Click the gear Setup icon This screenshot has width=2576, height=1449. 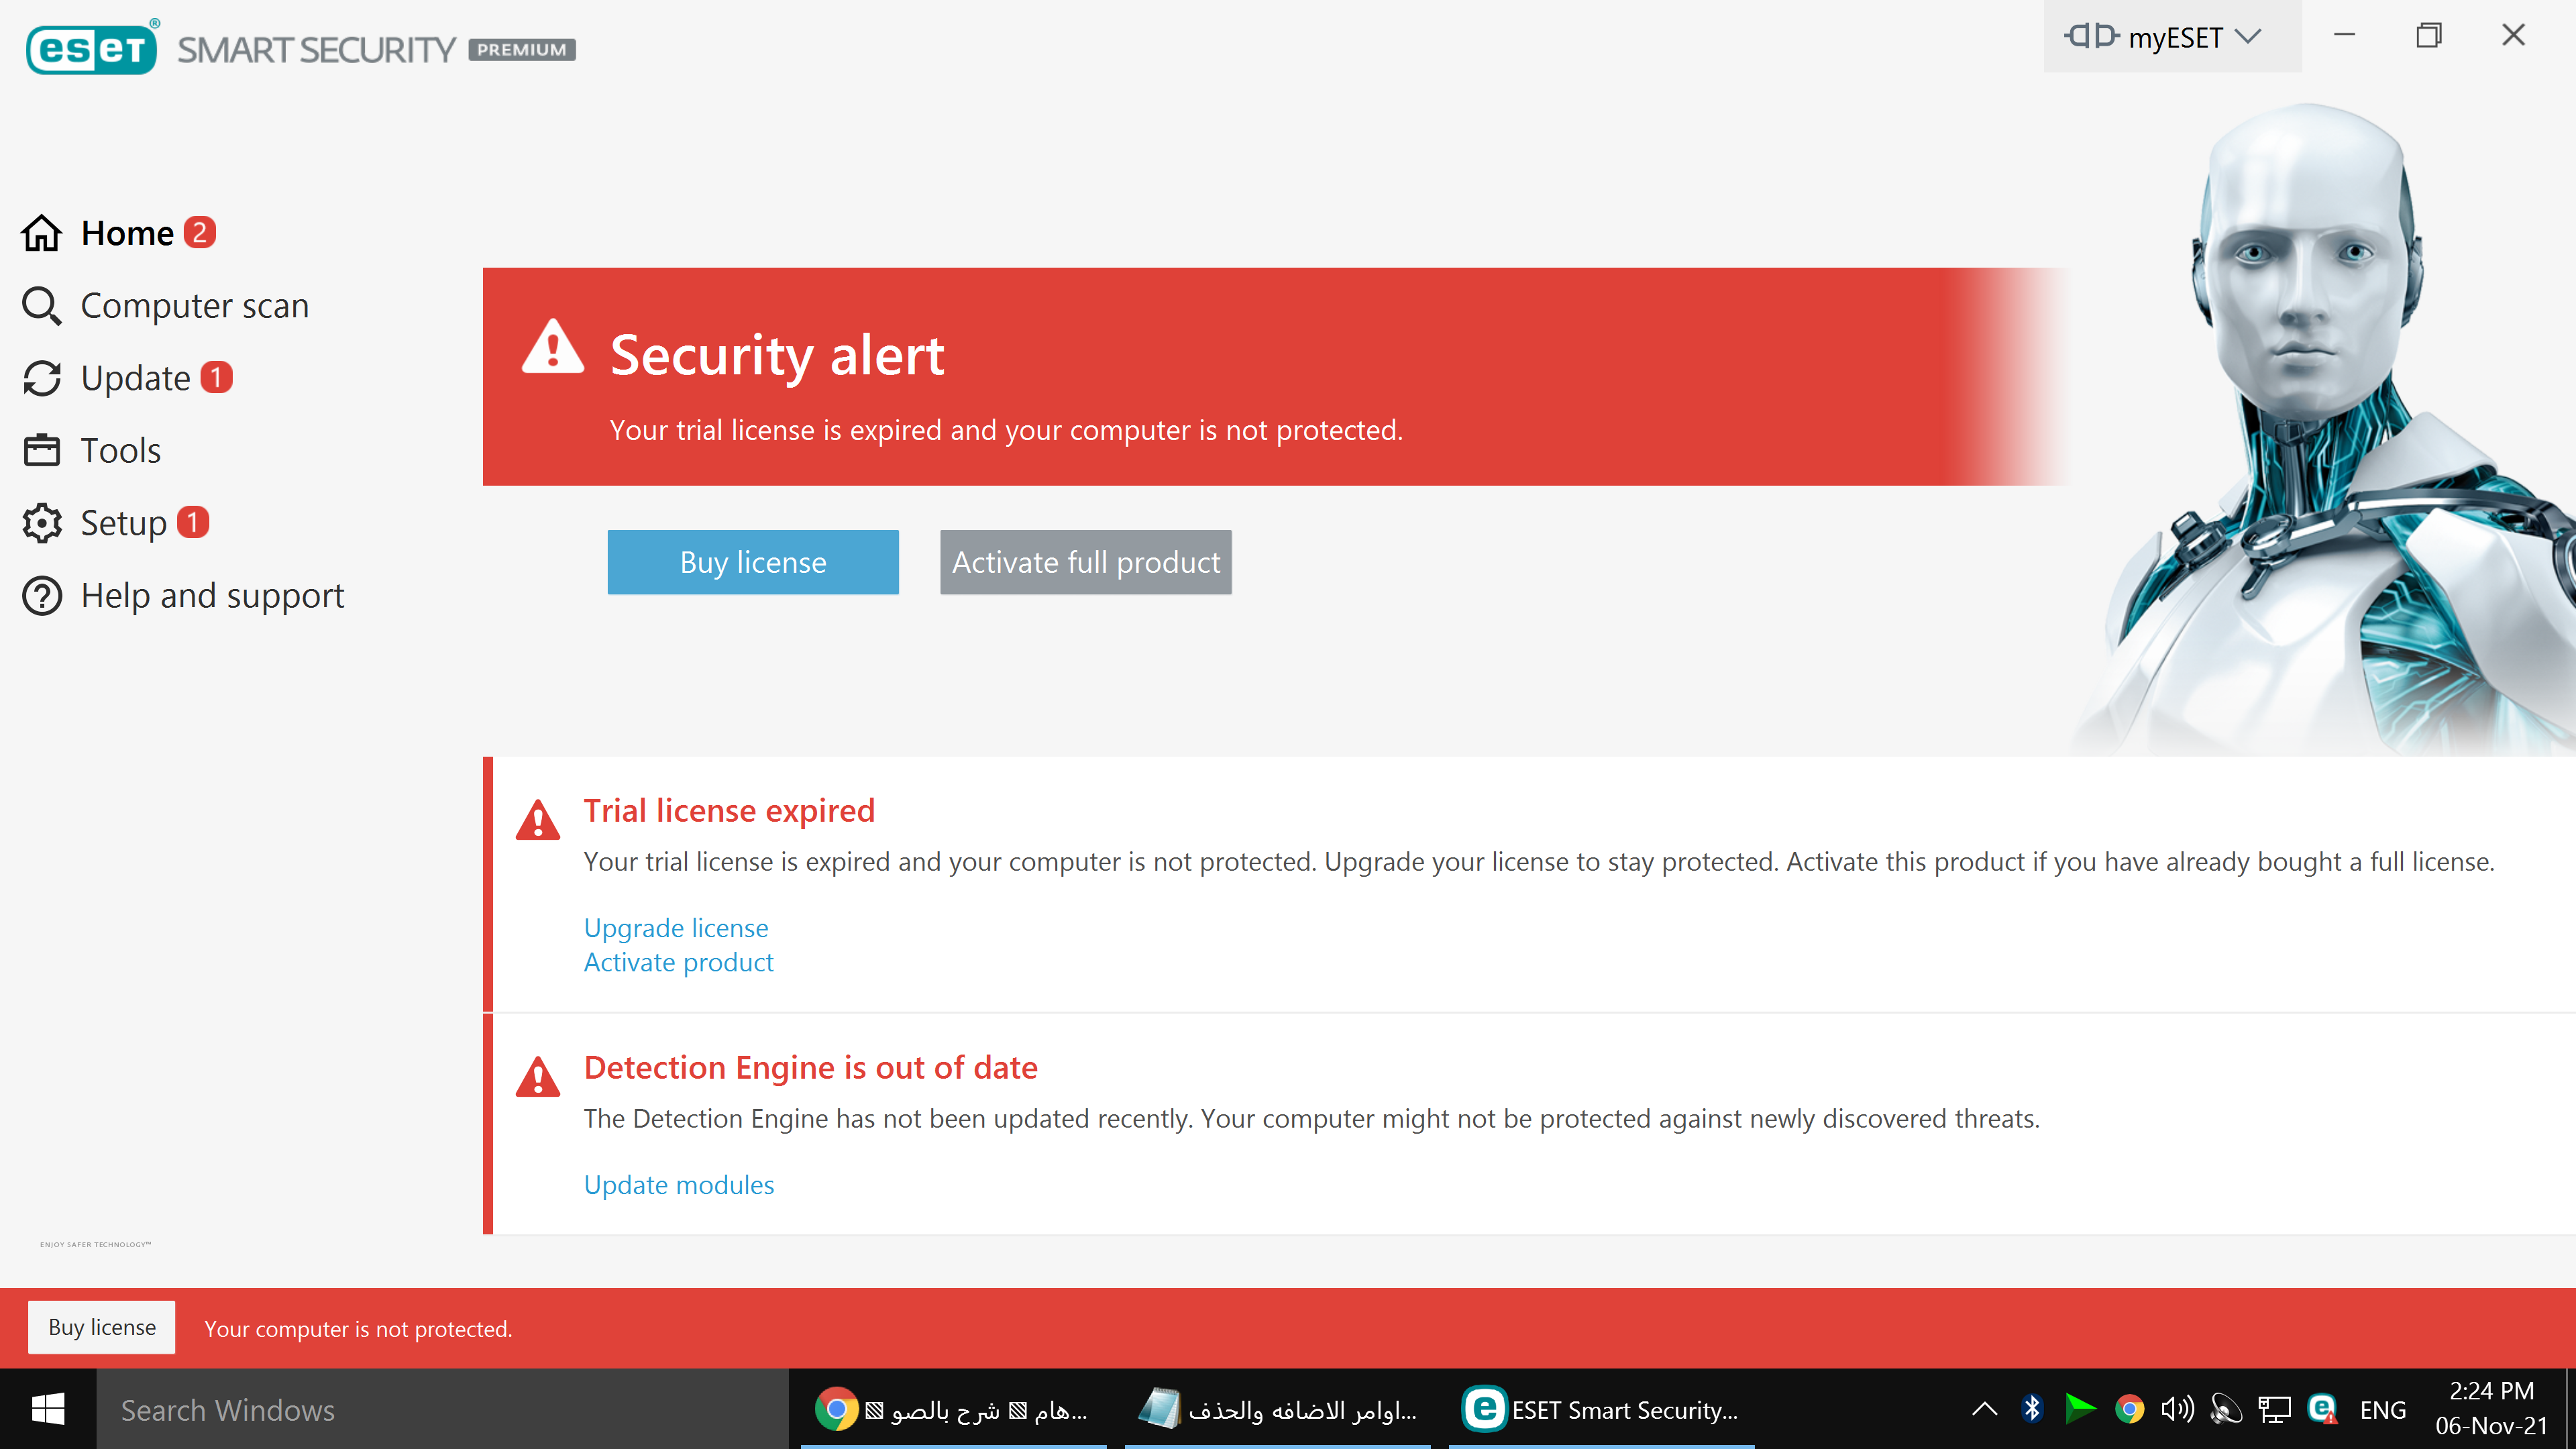(x=42, y=523)
